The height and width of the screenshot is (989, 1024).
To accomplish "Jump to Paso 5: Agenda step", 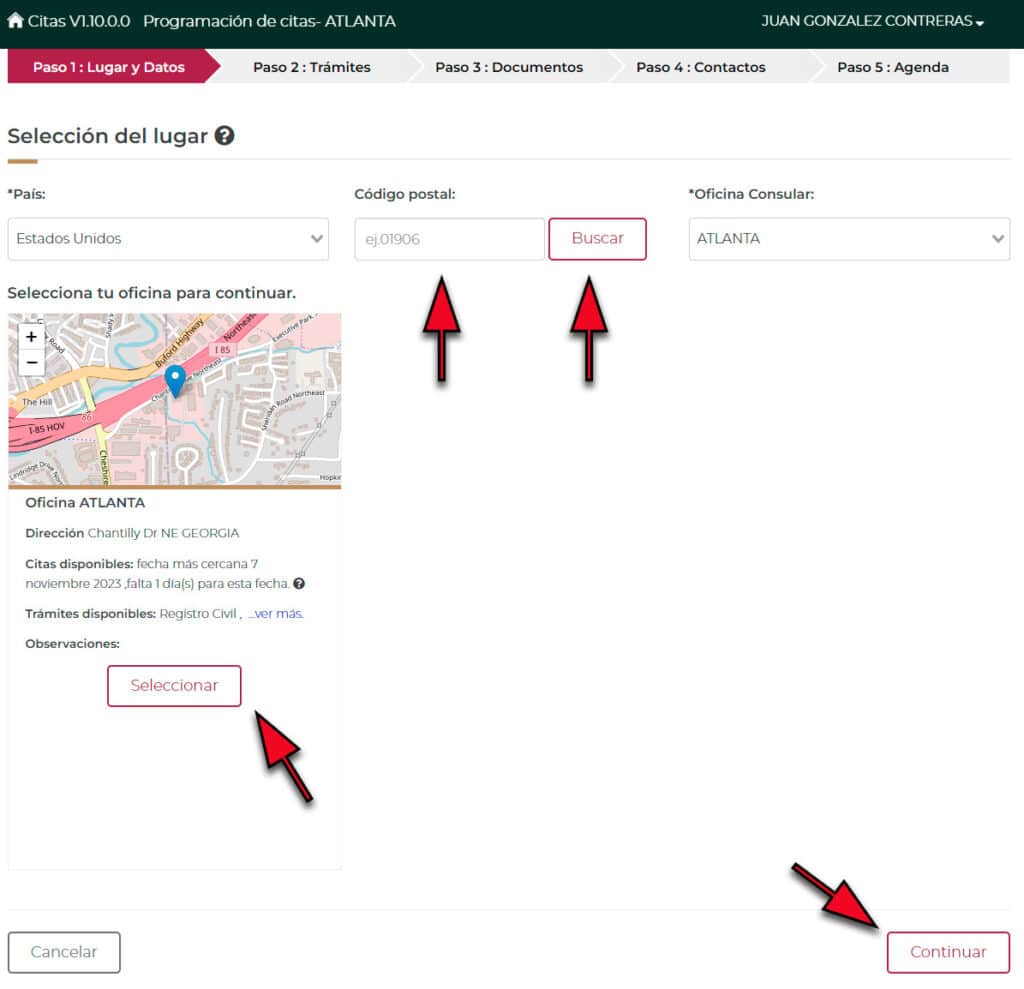I will (x=892, y=67).
